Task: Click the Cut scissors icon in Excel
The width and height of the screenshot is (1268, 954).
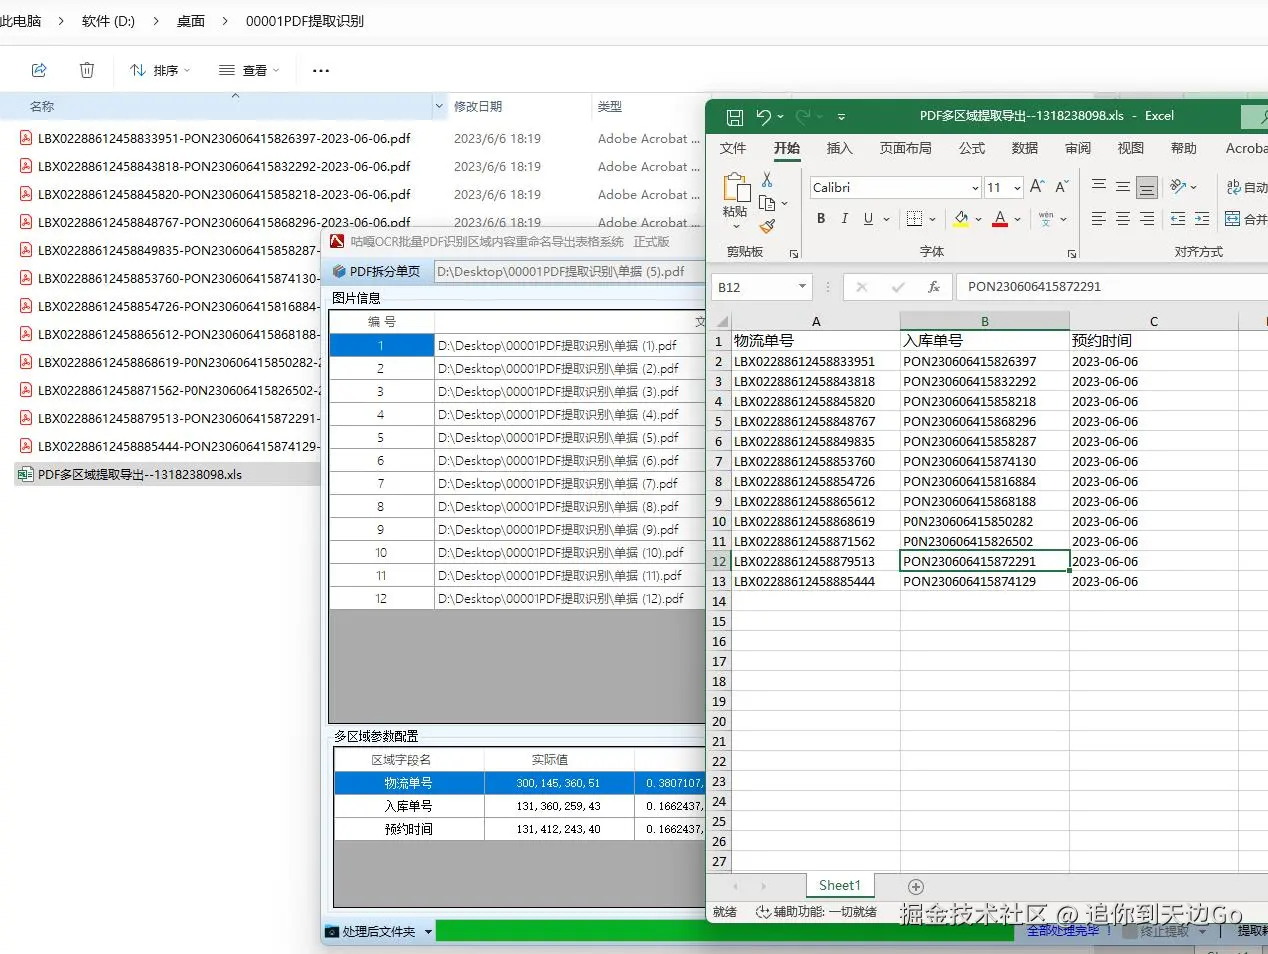Action: pyautogui.click(x=767, y=179)
